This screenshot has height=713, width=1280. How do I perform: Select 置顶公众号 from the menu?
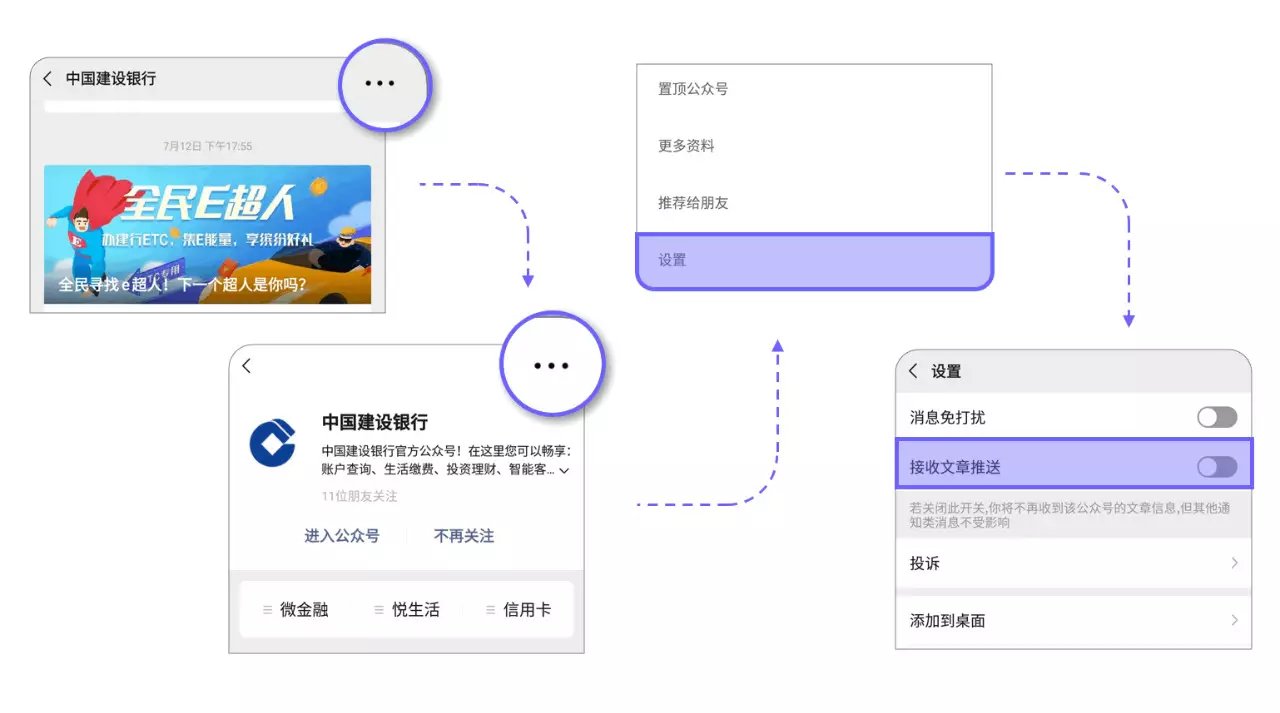814,89
